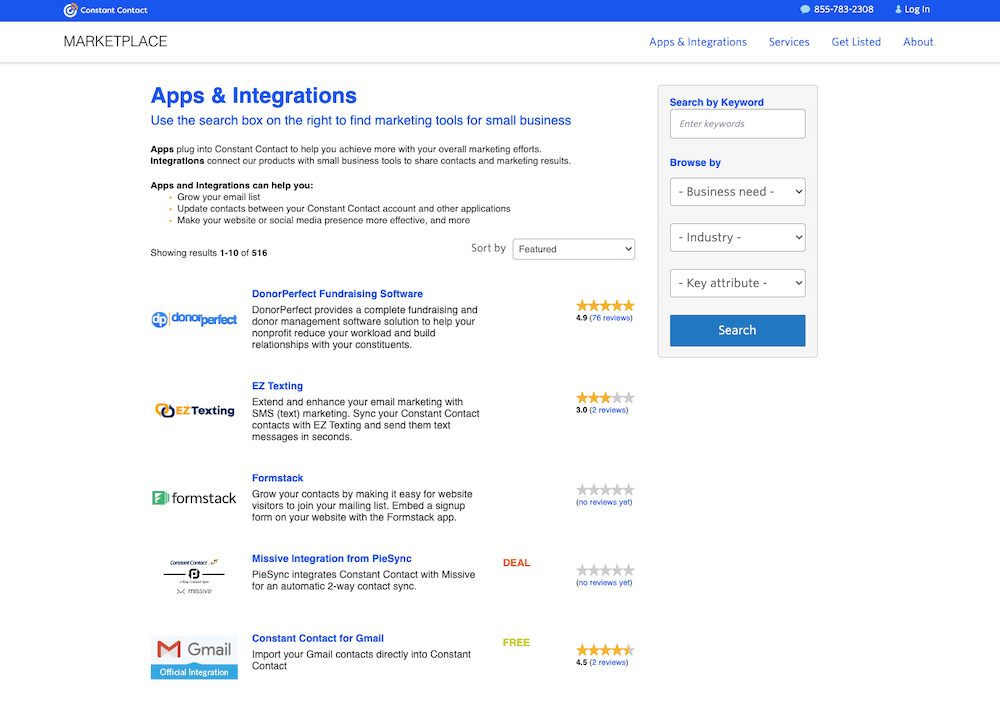
Task: Click the FREE label on Gmail listing
Action: coord(517,643)
